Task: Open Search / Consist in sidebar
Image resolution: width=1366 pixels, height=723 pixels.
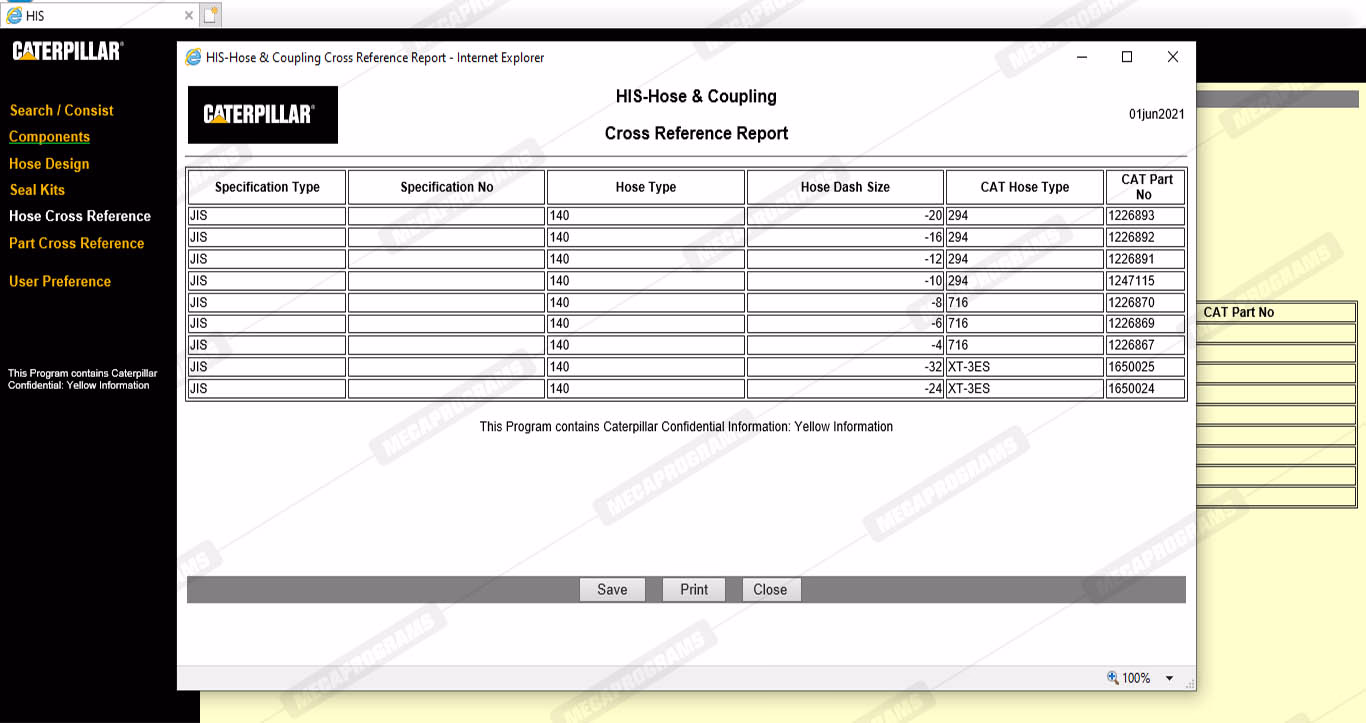Action: point(62,110)
